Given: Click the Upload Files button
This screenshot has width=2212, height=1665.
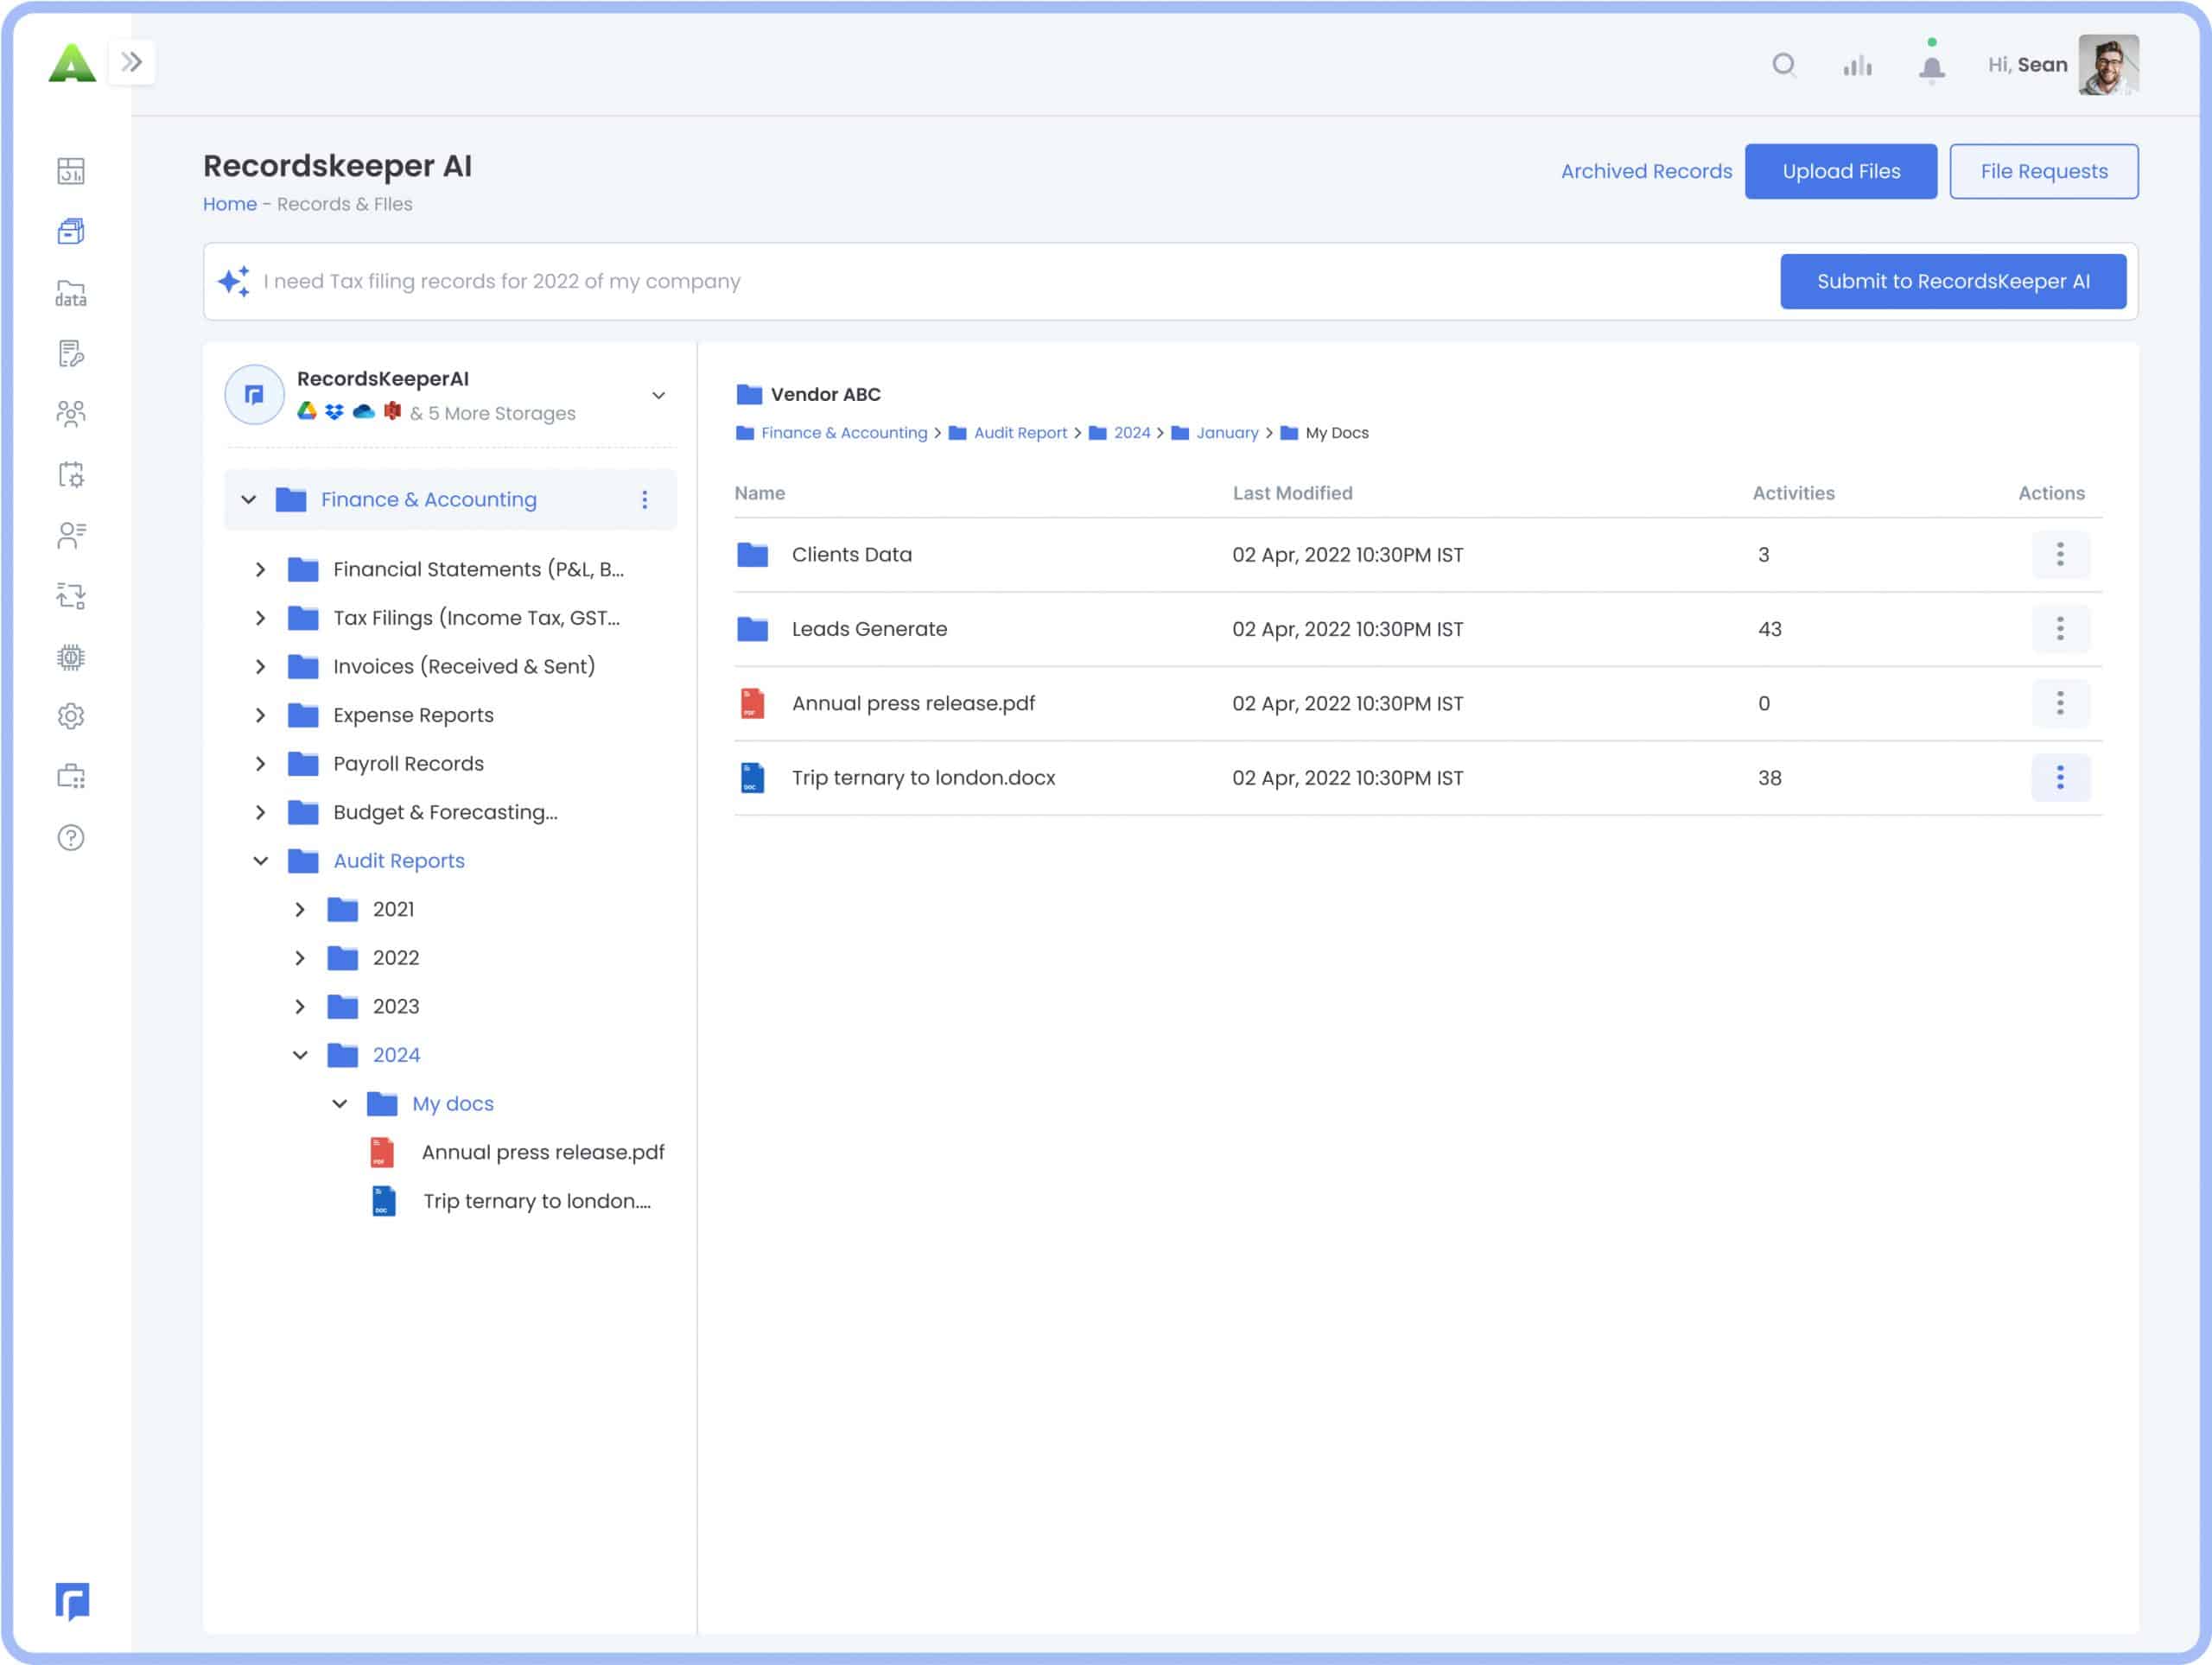Looking at the screenshot, I should [x=1840, y=171].
